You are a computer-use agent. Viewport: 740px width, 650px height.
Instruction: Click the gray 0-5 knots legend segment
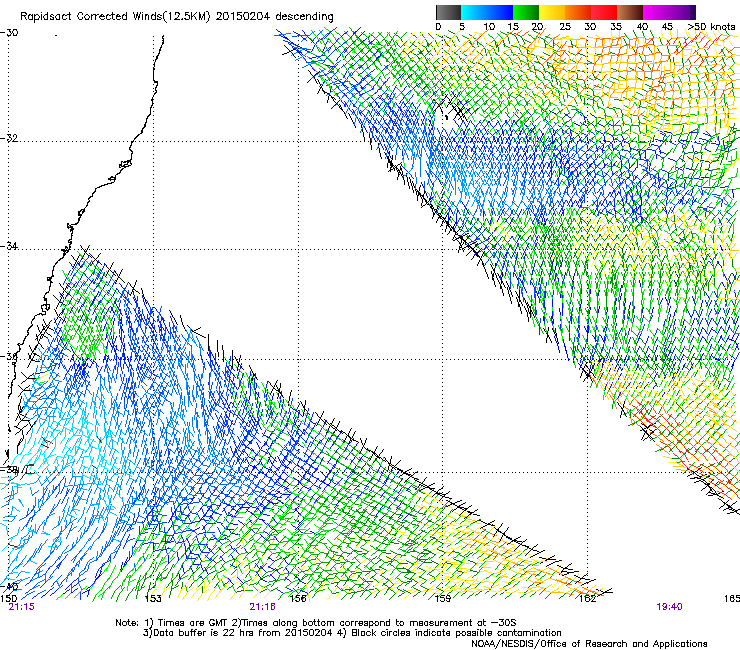click(x=448, y=12)
